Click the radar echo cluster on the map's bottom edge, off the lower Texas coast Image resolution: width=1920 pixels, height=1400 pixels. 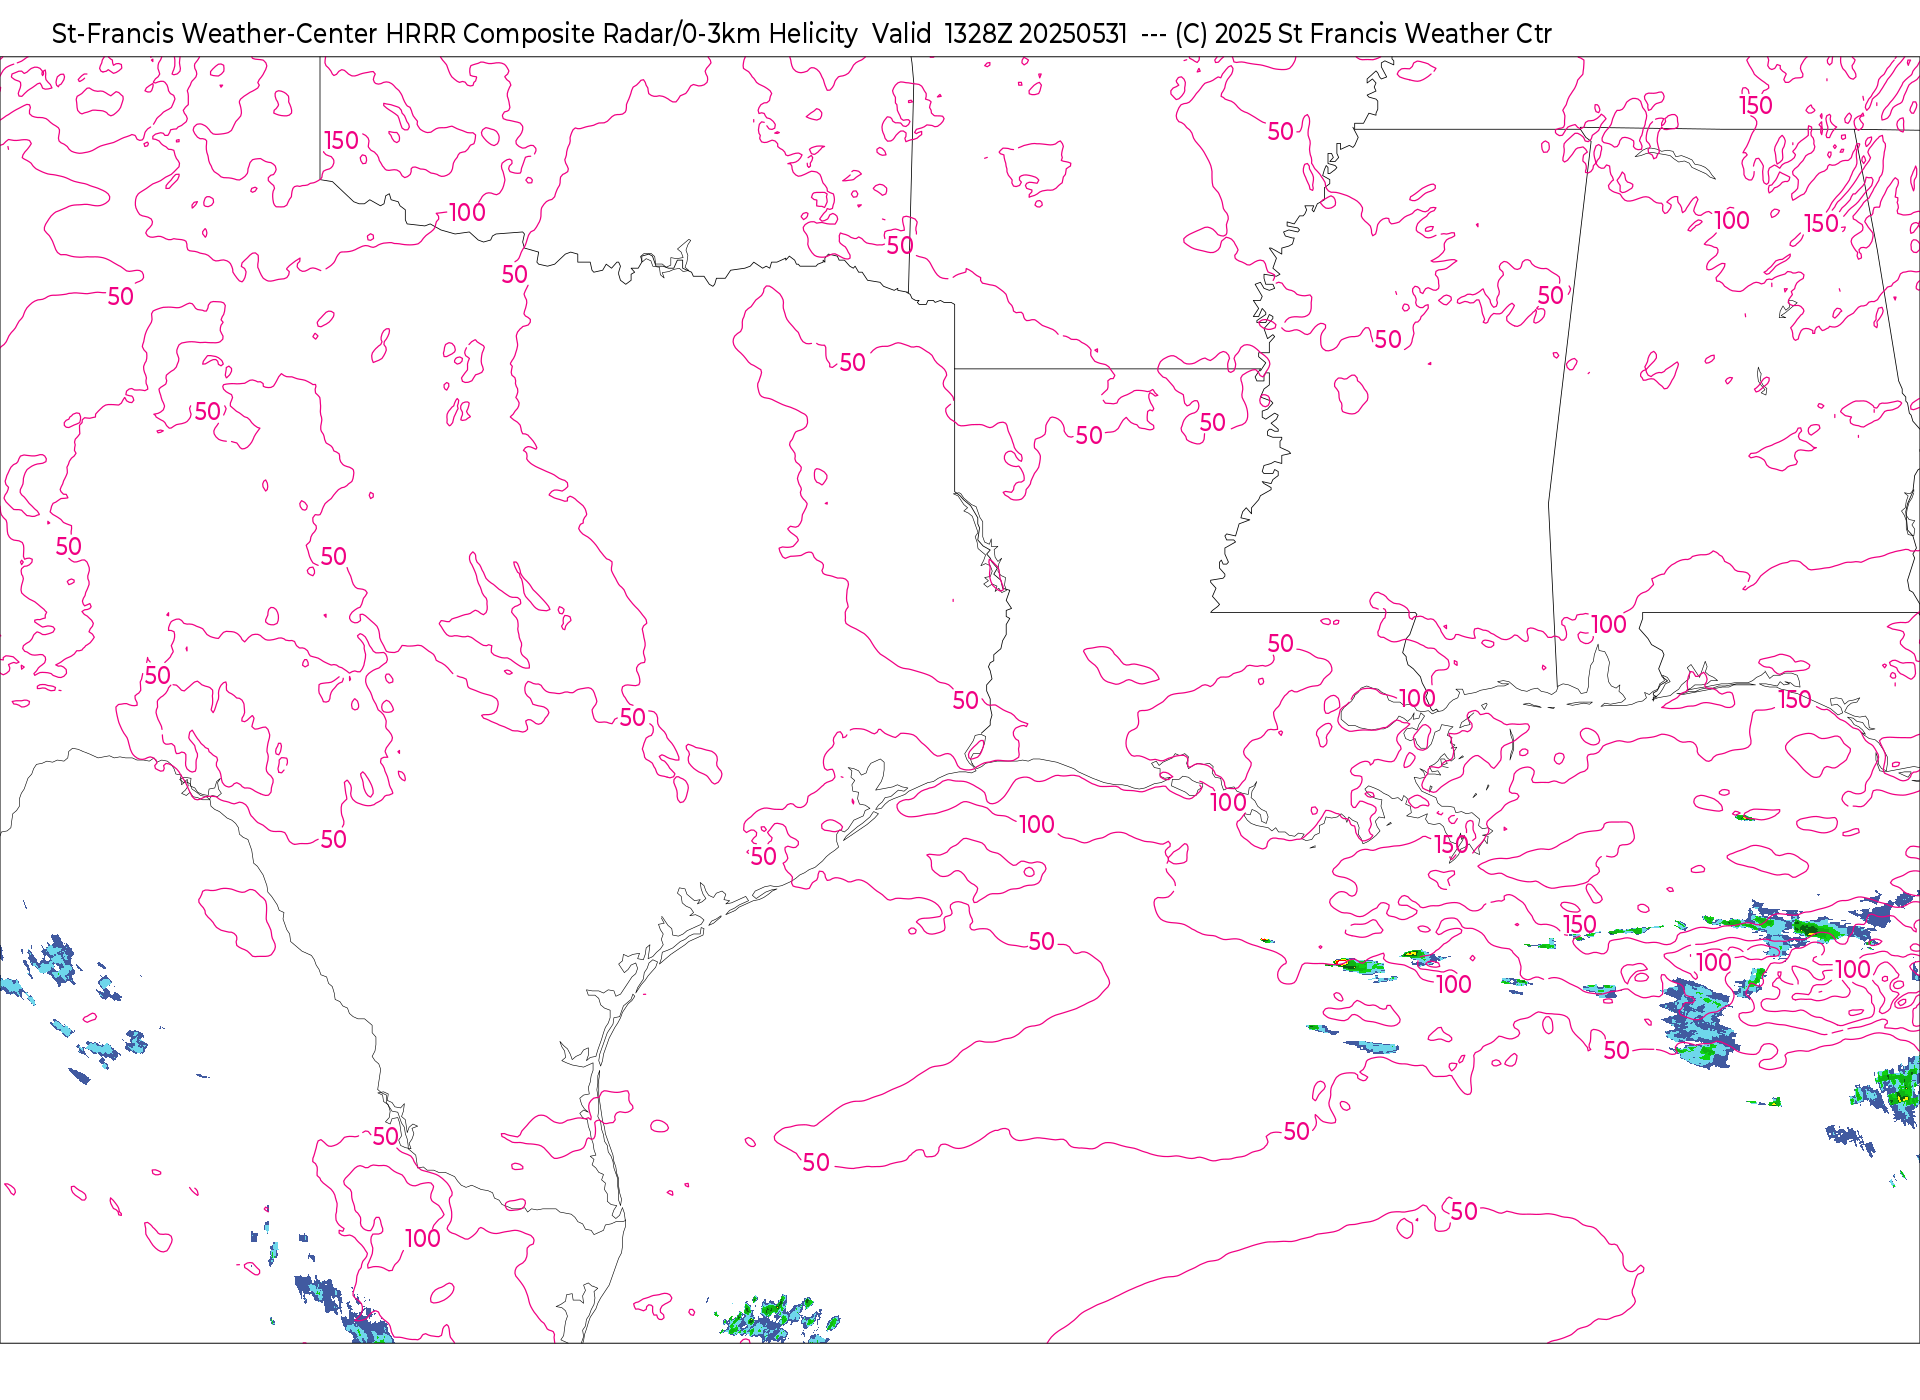point(781,1320)
